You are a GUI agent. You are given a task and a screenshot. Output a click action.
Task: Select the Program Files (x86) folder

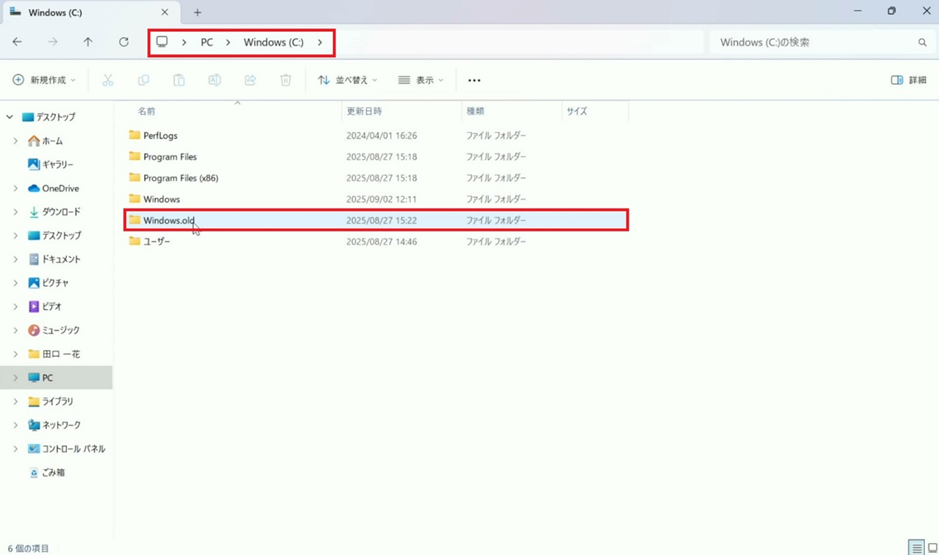tap(180, 178)
